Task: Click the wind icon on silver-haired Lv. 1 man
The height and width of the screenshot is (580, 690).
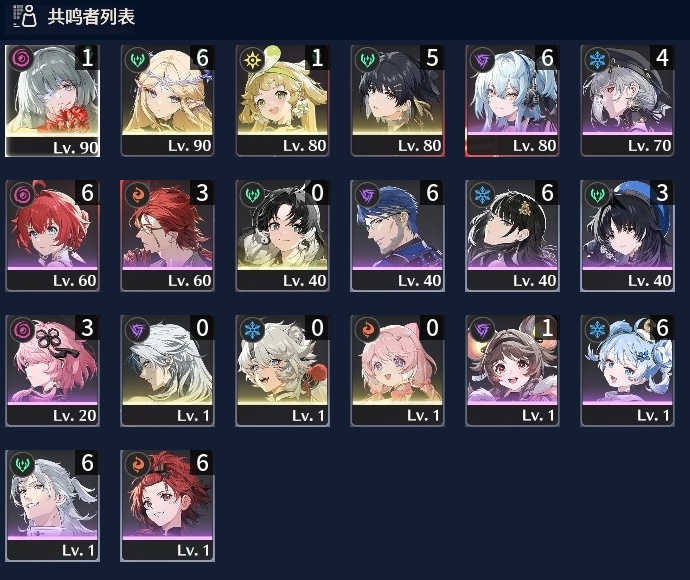Action: tap(22, 465)
